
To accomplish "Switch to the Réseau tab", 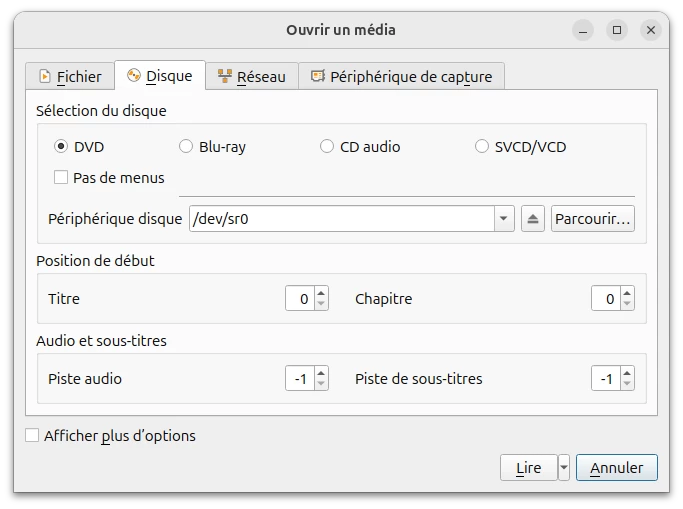I will coord(252,76).
